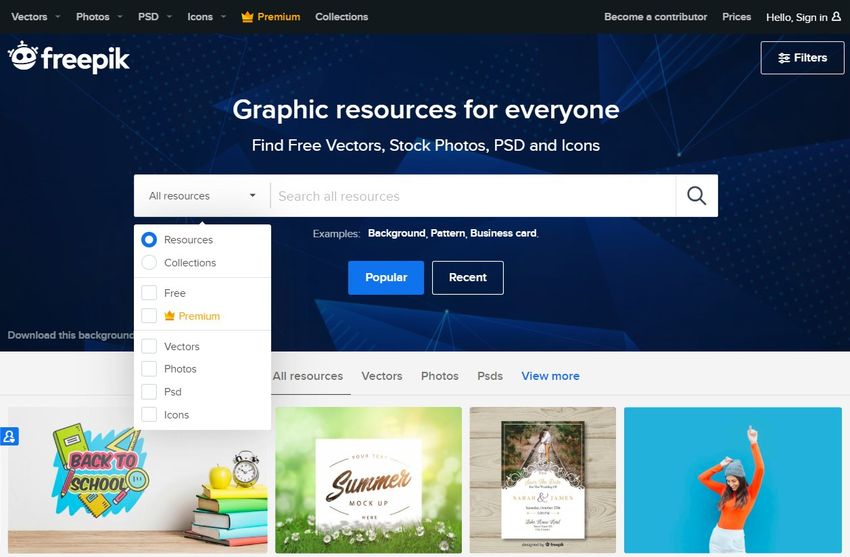Viewport: 850px width, 557px height.
Task: Tick the Icons checkbox
Action: (x=149, y=414)
